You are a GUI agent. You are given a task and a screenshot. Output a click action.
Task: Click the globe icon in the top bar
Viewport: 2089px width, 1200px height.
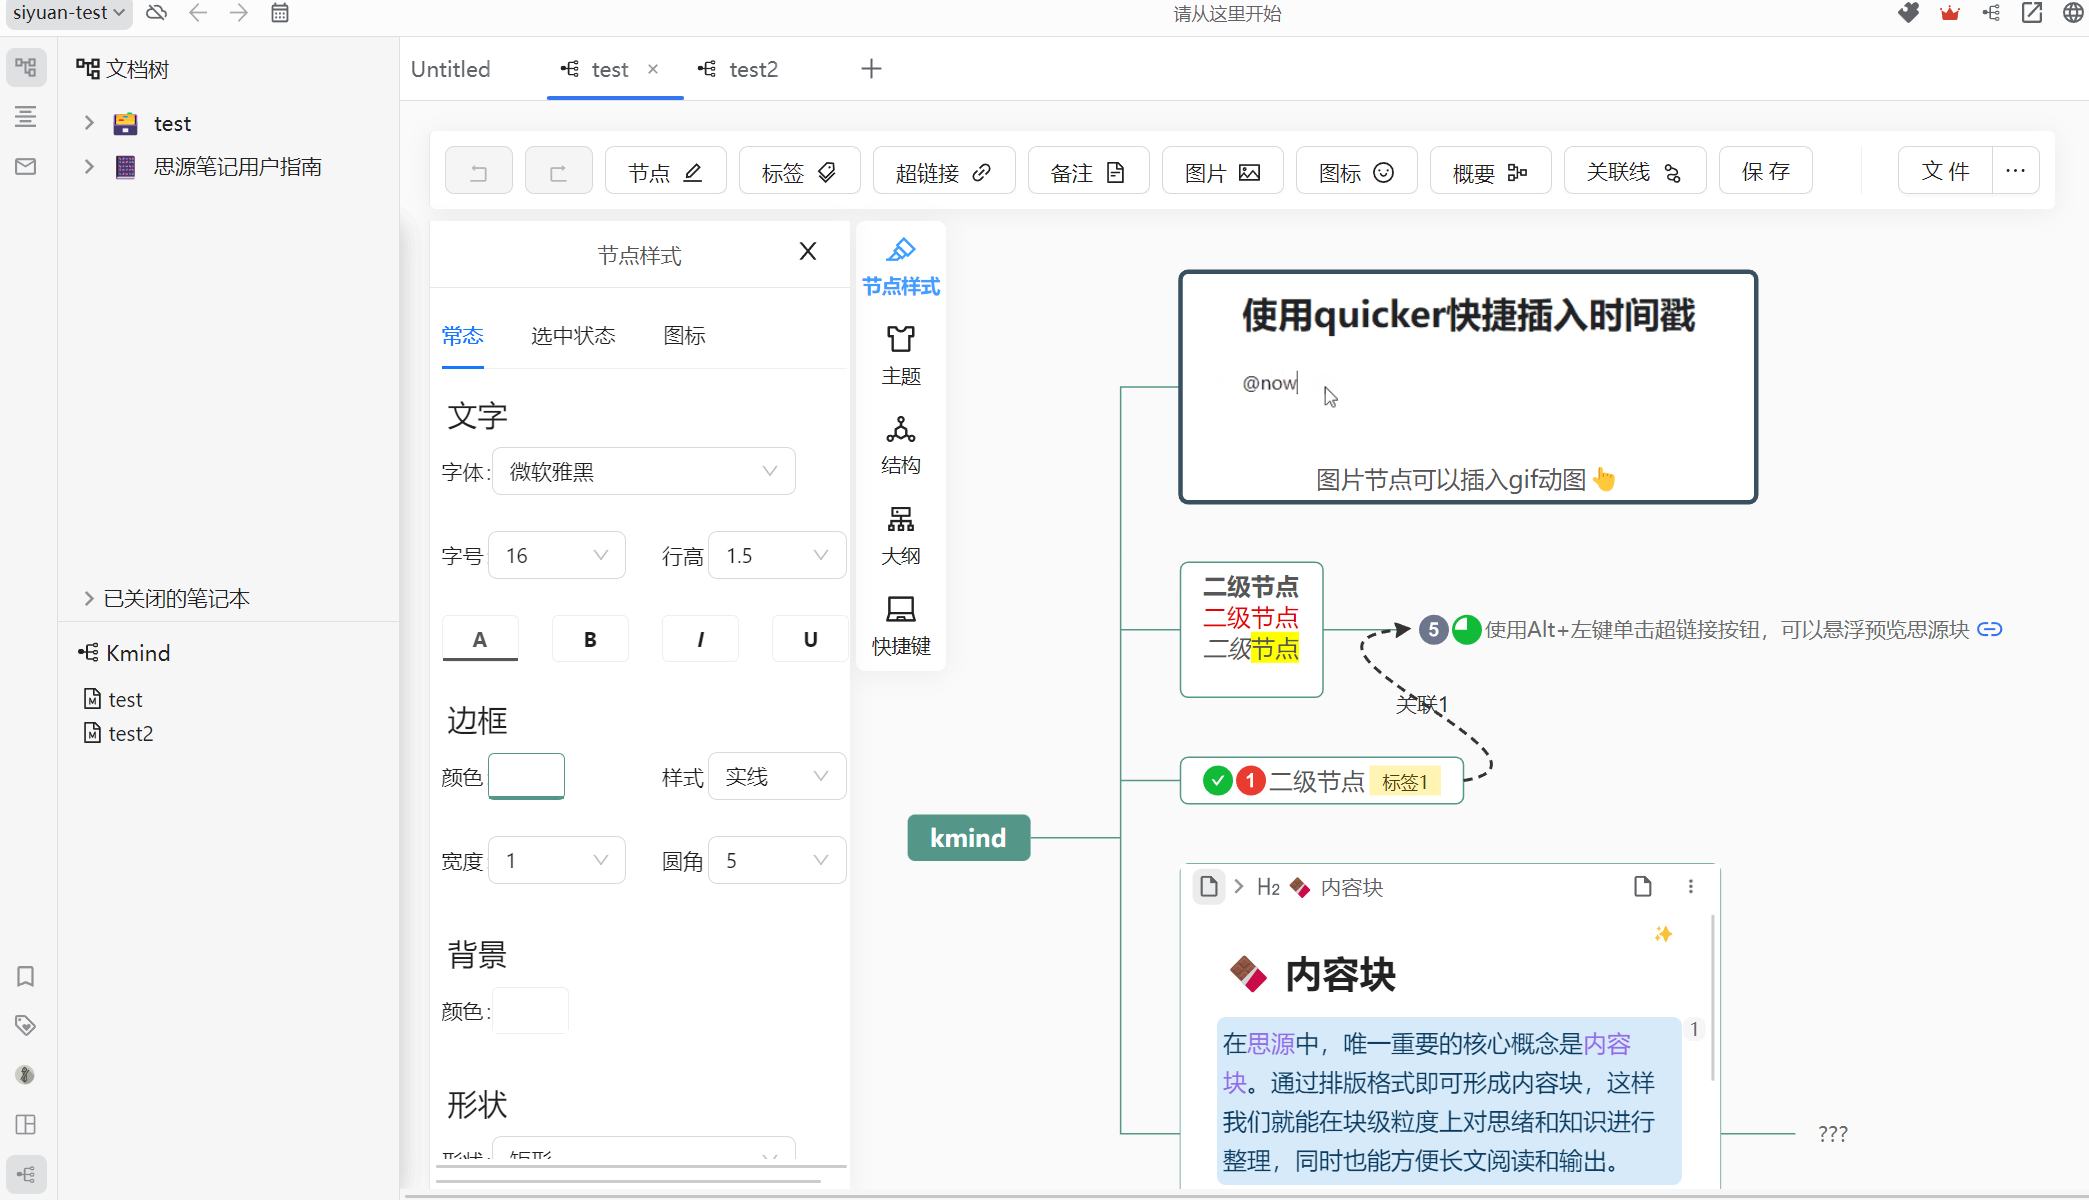(x=2074, y=13)
